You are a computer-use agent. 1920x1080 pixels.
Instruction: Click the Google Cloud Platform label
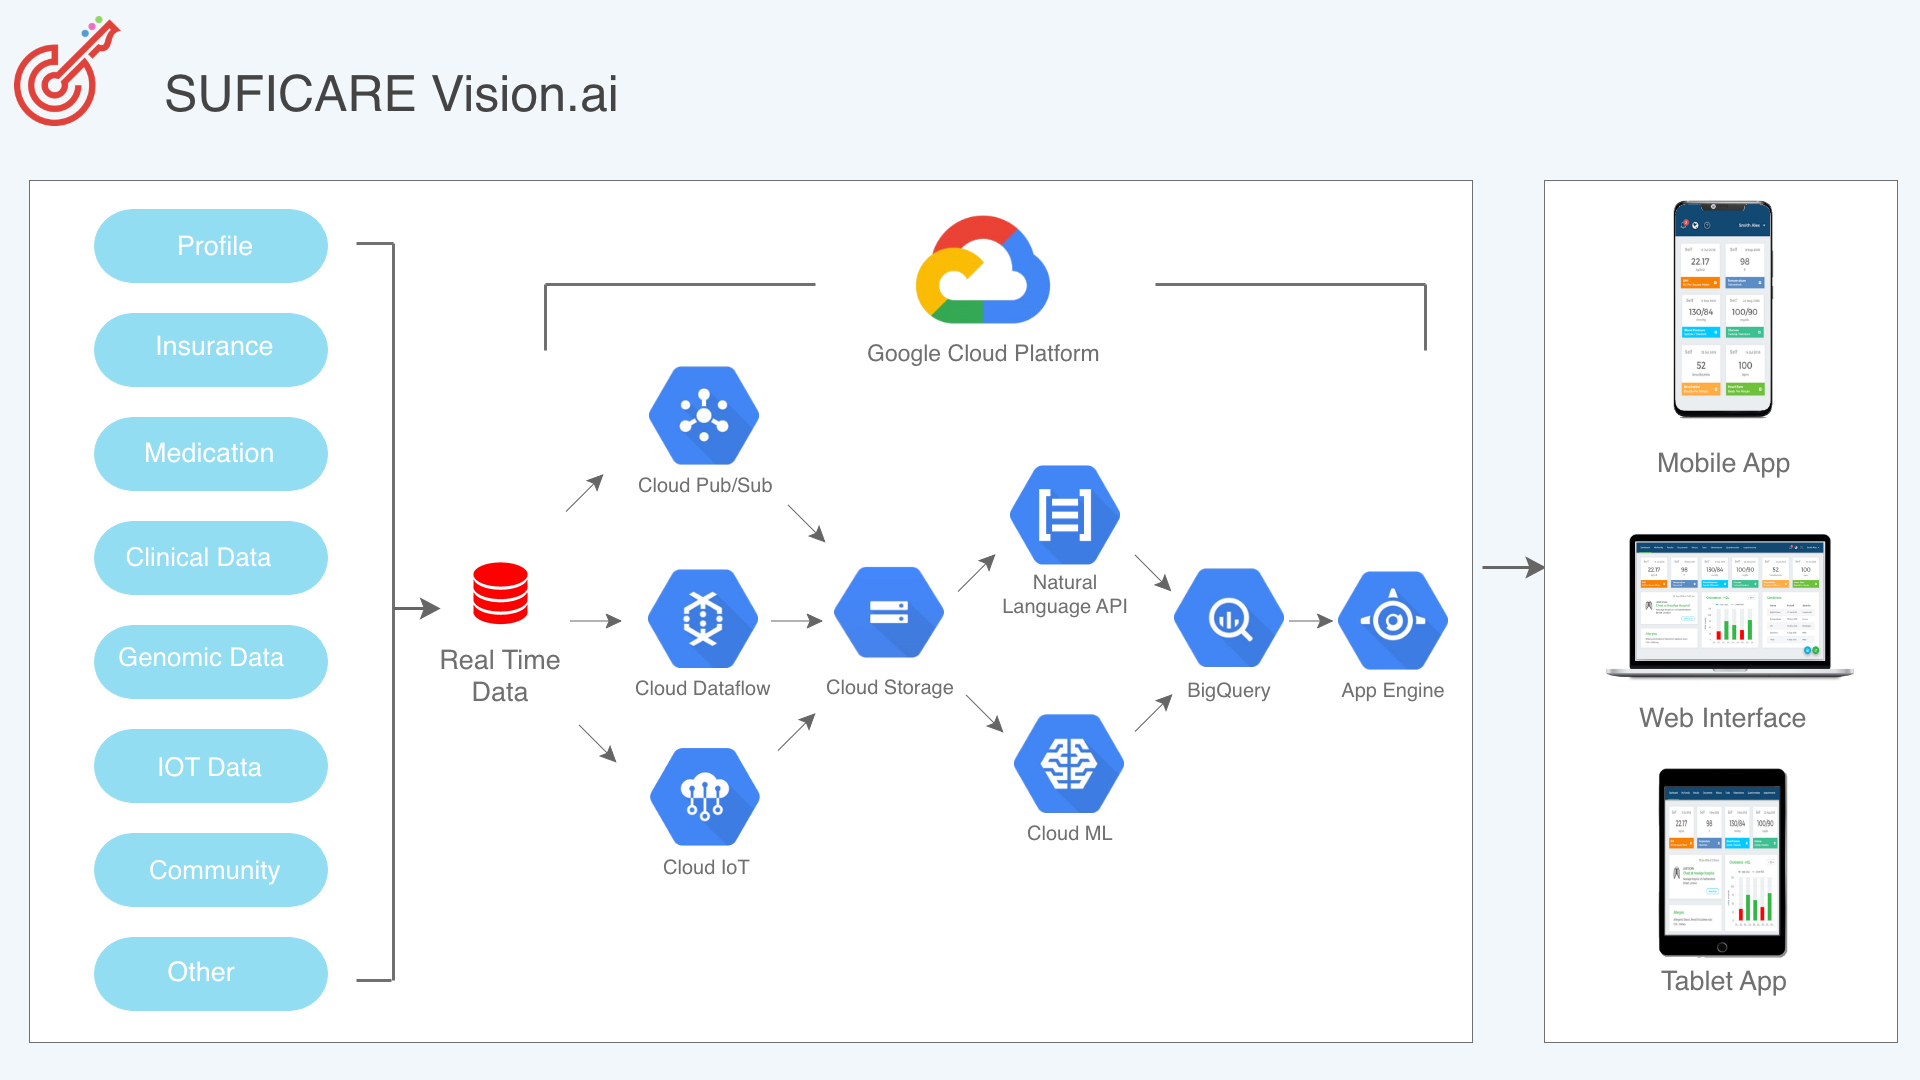(983, 353)
